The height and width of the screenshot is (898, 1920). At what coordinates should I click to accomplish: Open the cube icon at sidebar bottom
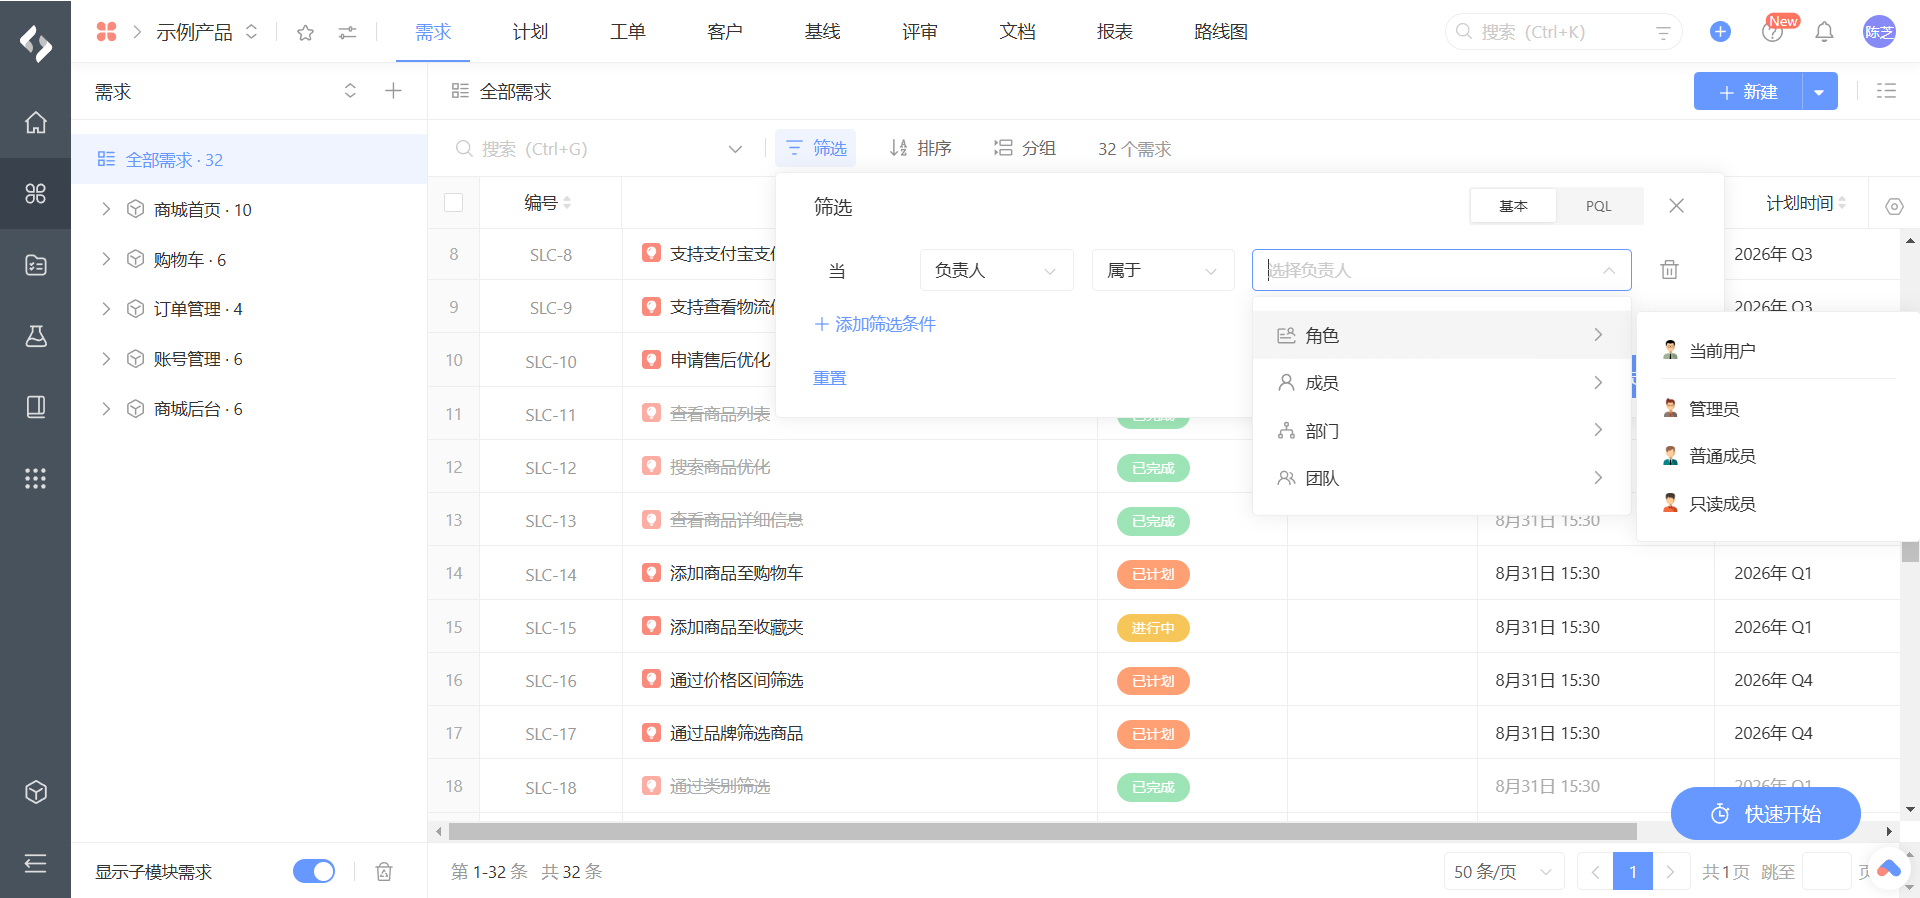[x=36, y=792]
